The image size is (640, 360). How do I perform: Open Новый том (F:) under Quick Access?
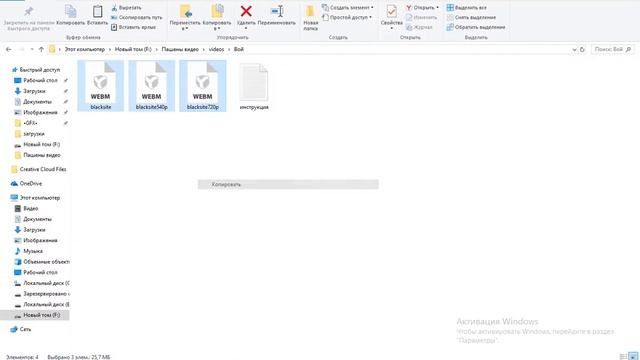coord(41,144)
